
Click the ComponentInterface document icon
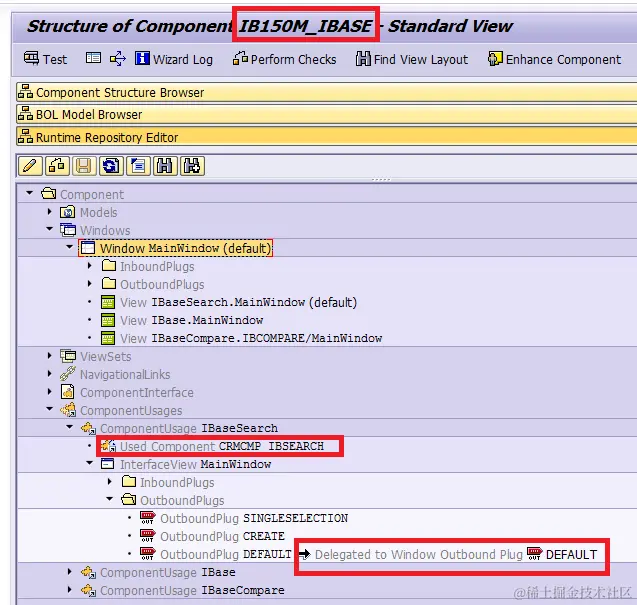tap(67, 392)
